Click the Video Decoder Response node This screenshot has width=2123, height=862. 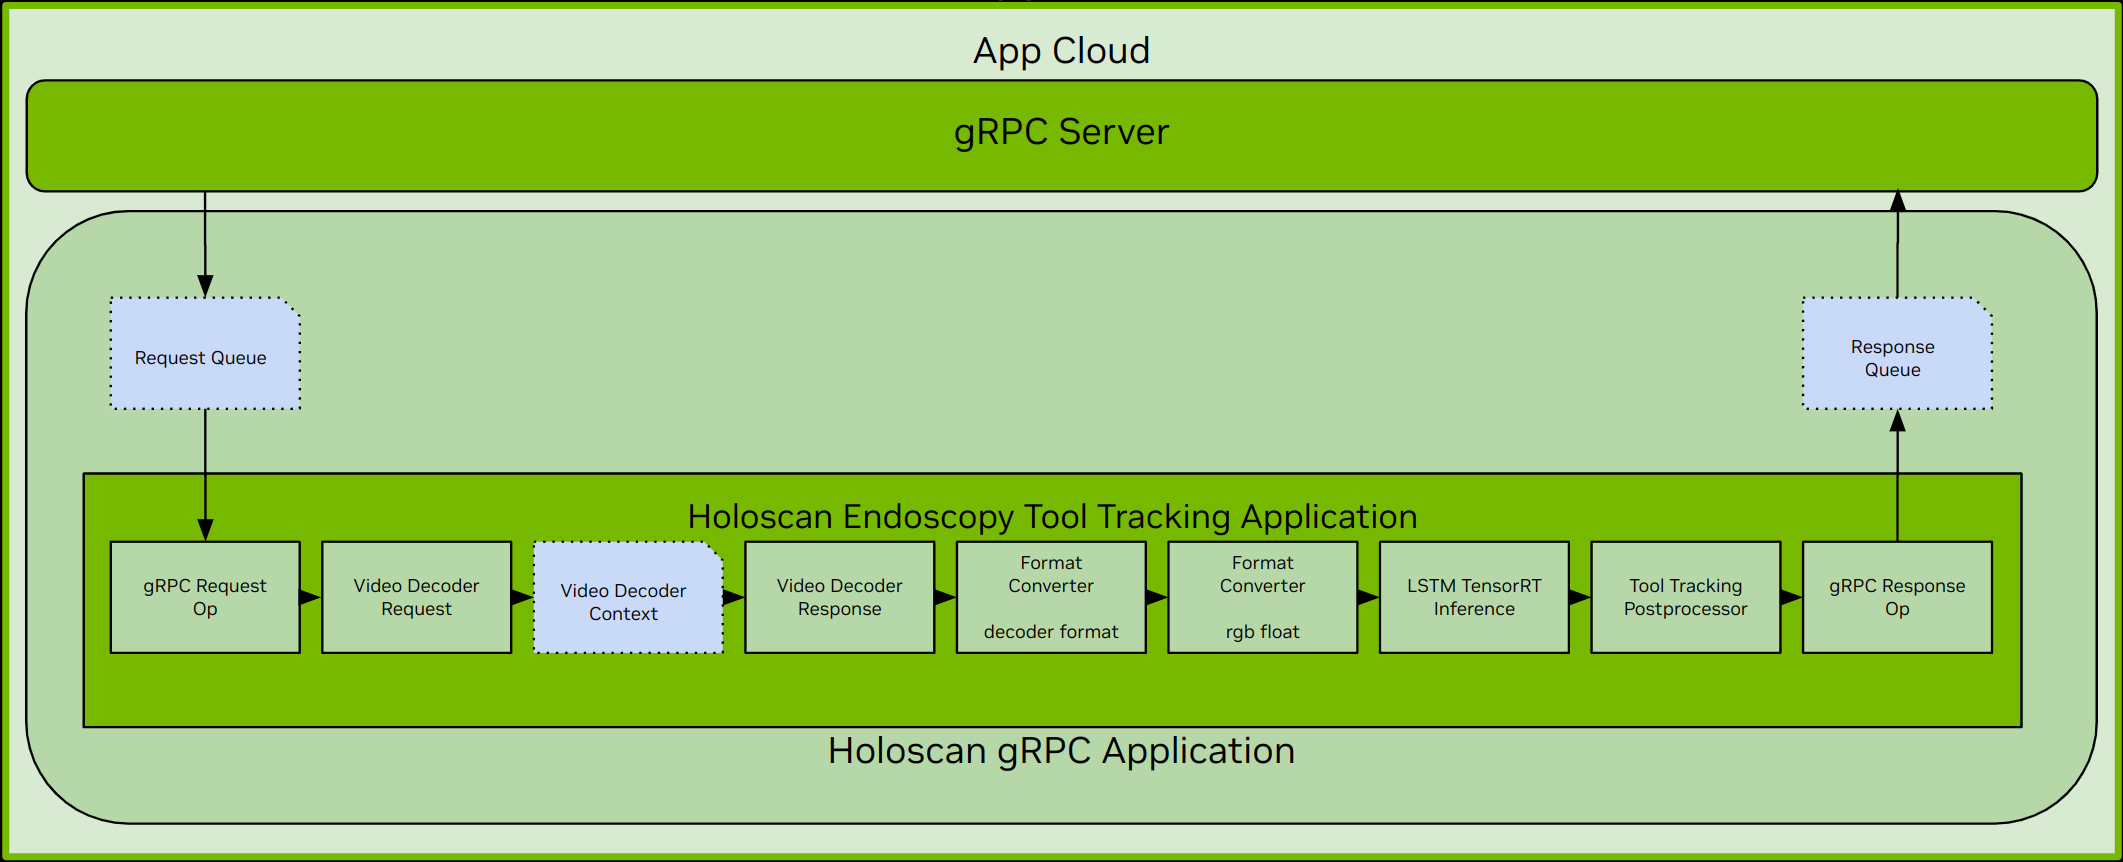[x=840, y=597]
